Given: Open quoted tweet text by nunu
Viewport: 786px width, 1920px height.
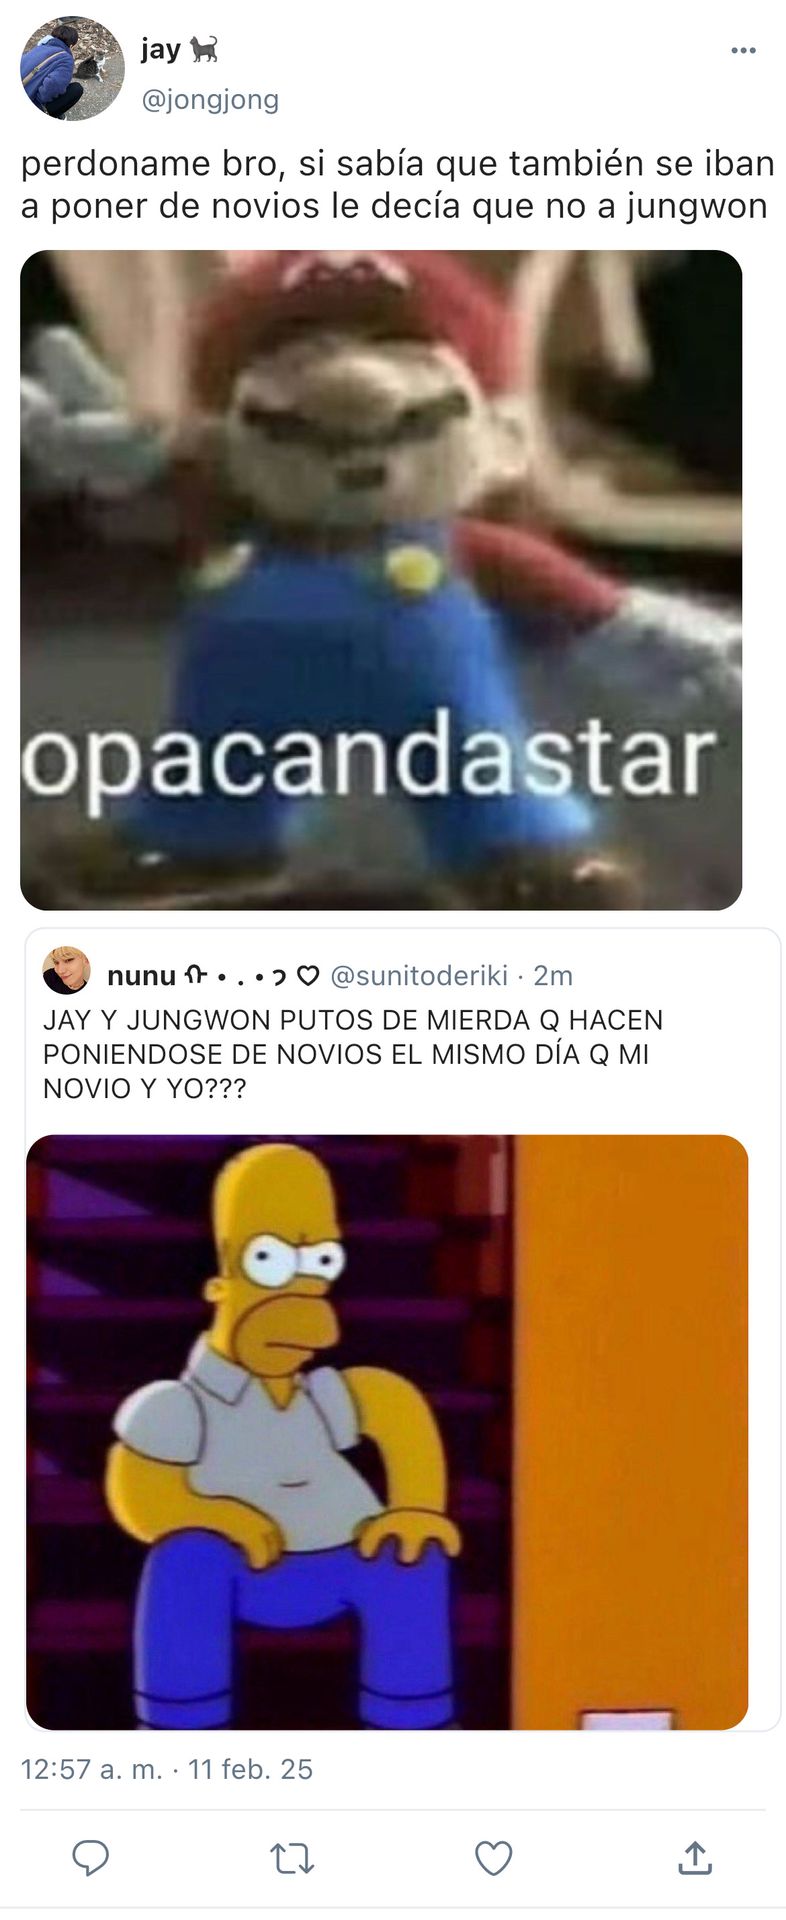Looking at the screenshot, I should pos(353,1054).
